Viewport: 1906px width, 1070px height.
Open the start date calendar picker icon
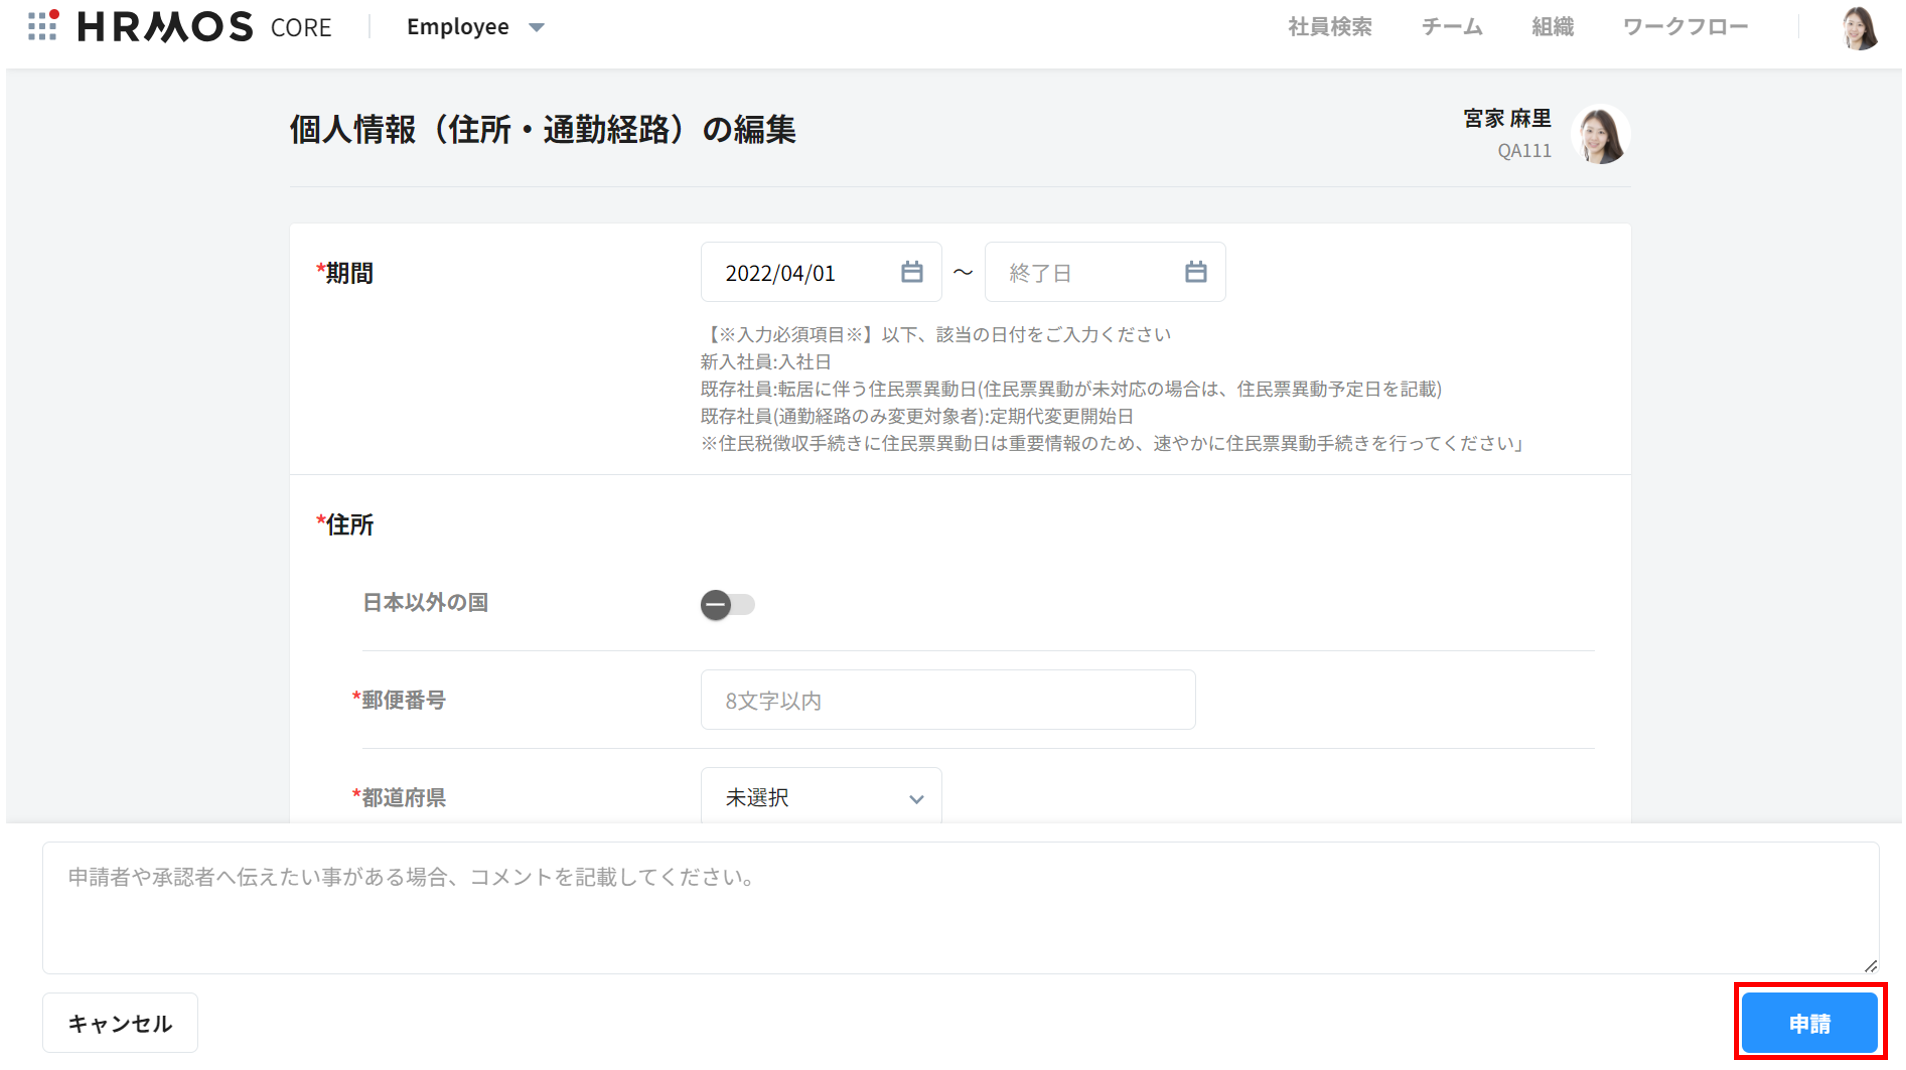tap(911, 272)
